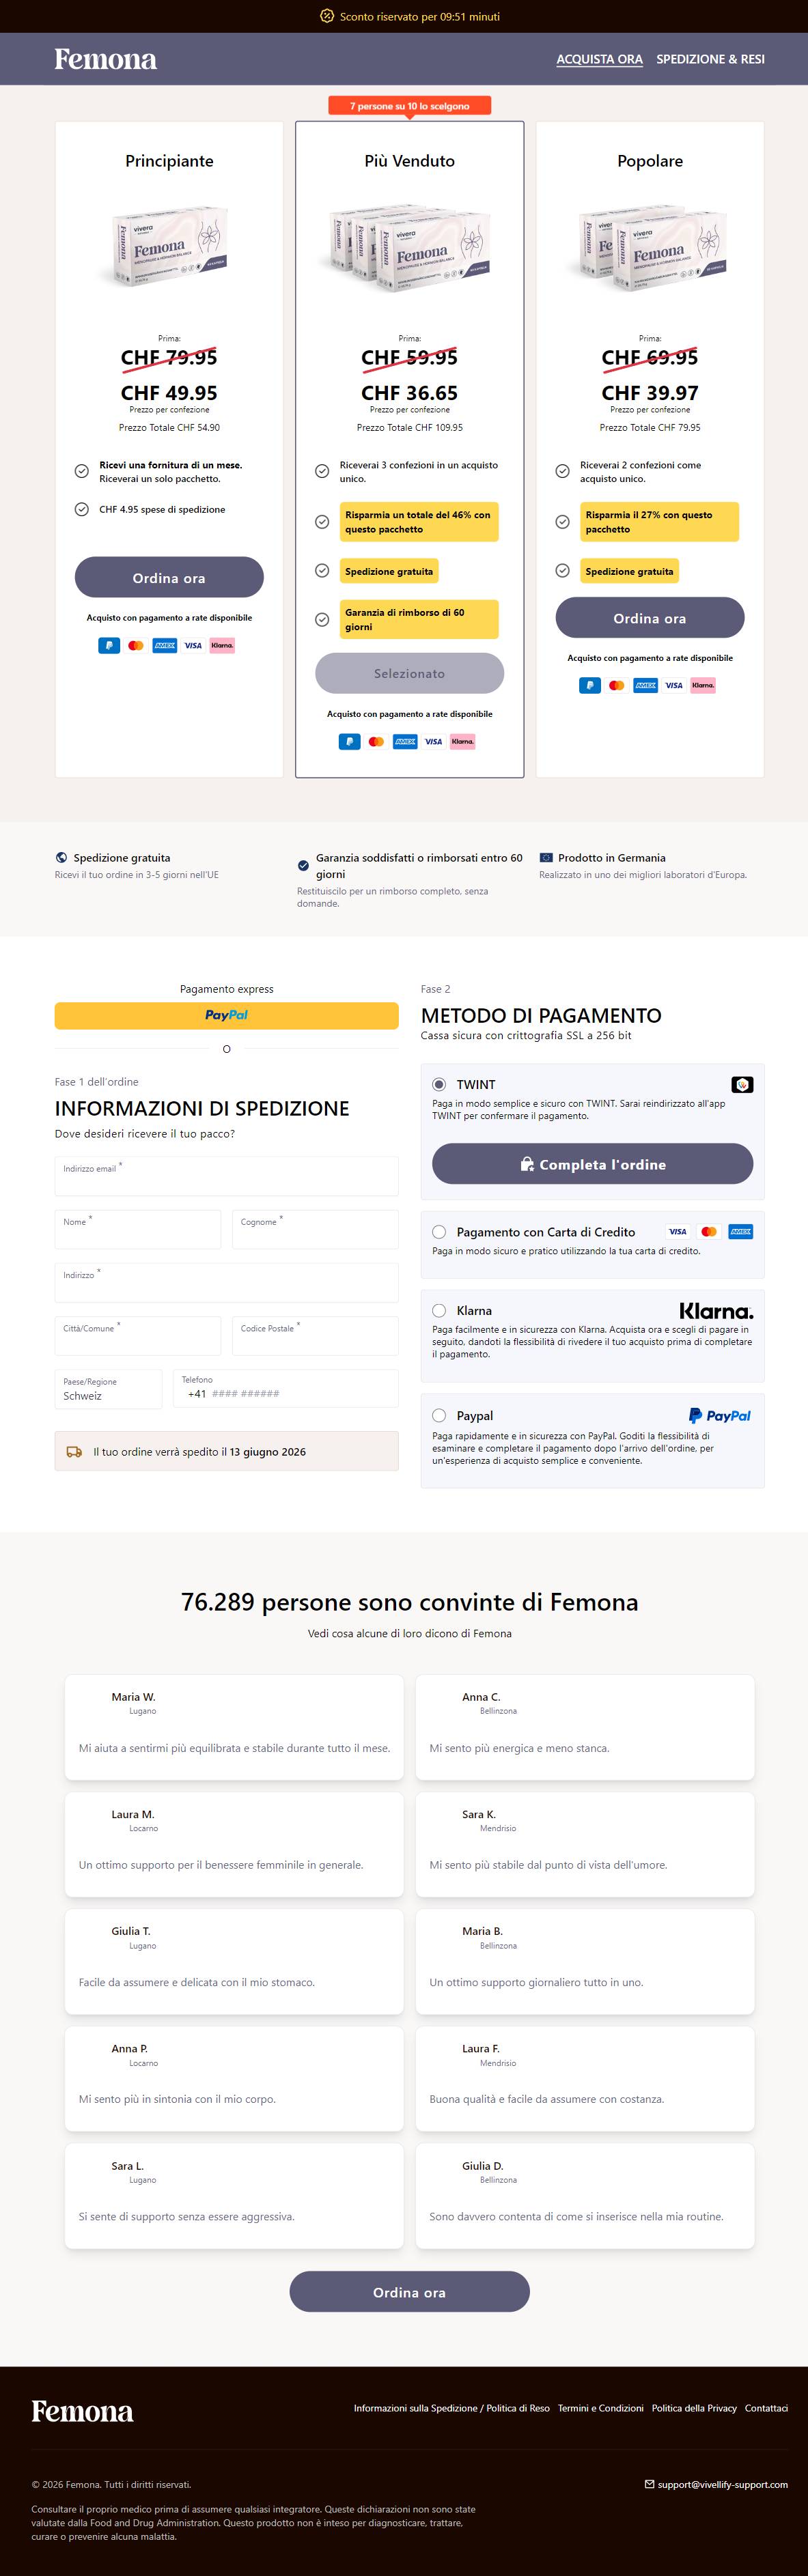The height and width of the screenshot is (2576, 808).
Task: Click the Completa l'ordine button
Action: pos(592,1164)
